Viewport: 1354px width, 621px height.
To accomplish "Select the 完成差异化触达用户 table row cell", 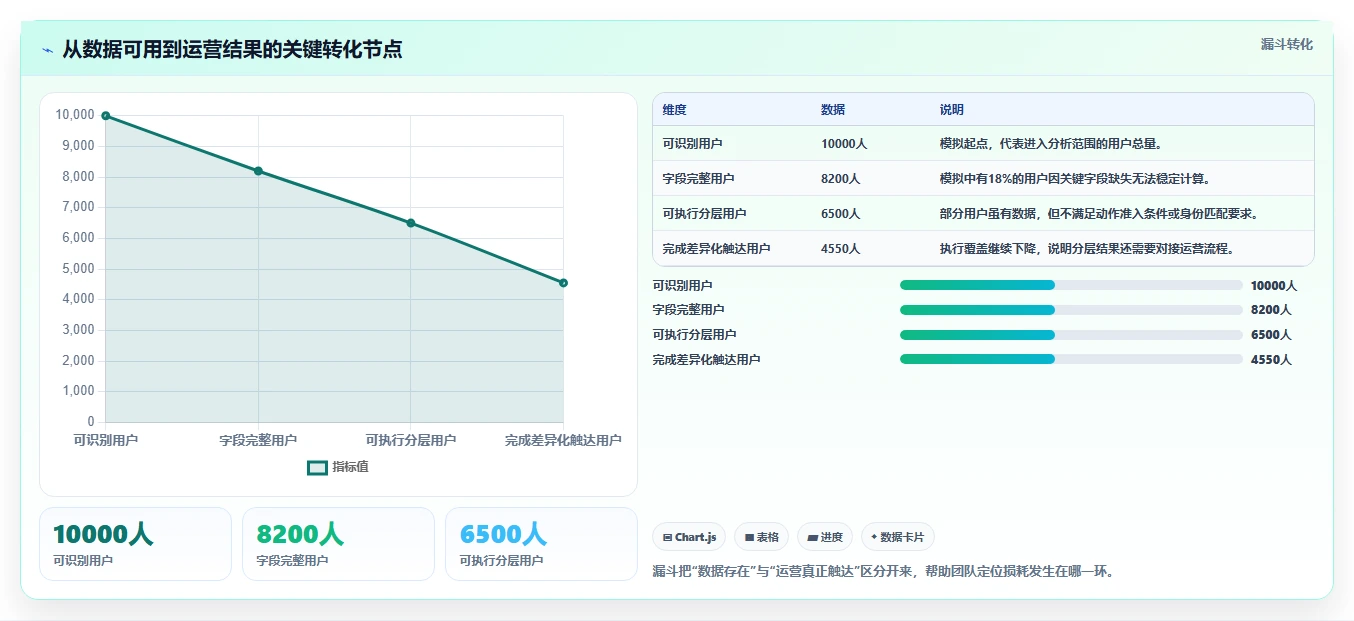I will click(x=732, y=249).
